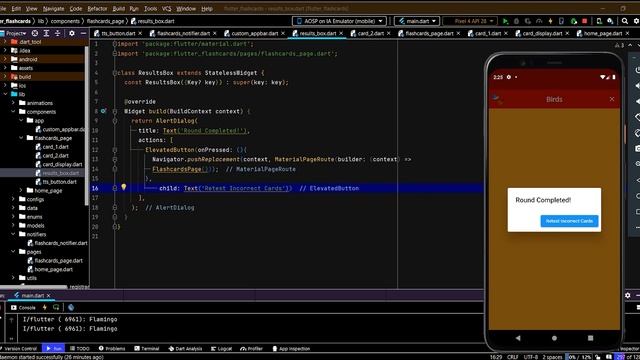Tap the emulator overview square button

590,338
